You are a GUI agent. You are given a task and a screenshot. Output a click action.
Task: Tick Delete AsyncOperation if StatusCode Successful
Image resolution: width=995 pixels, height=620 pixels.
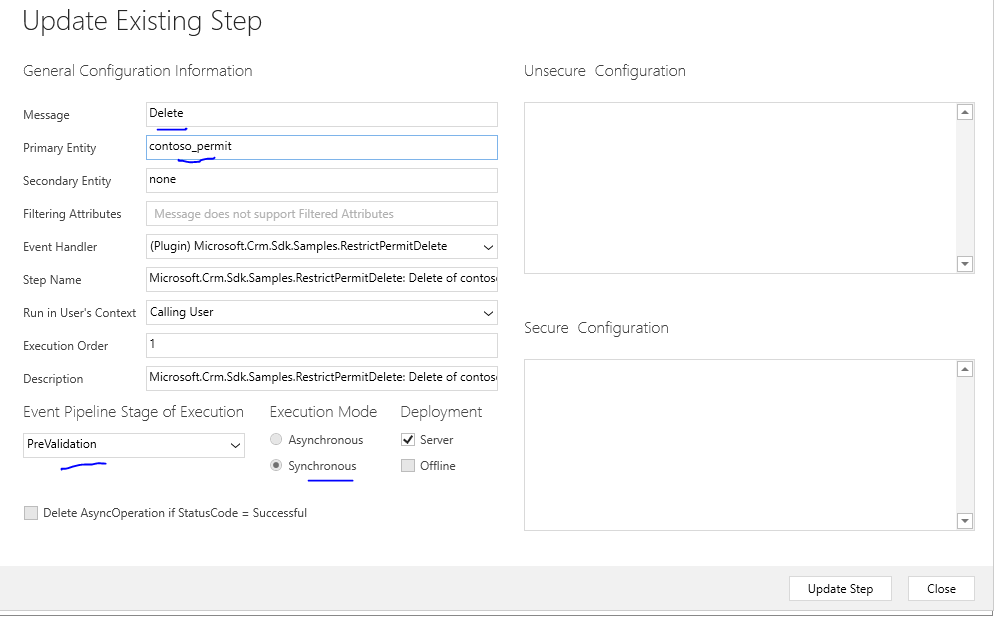click(x=30, y=513)
